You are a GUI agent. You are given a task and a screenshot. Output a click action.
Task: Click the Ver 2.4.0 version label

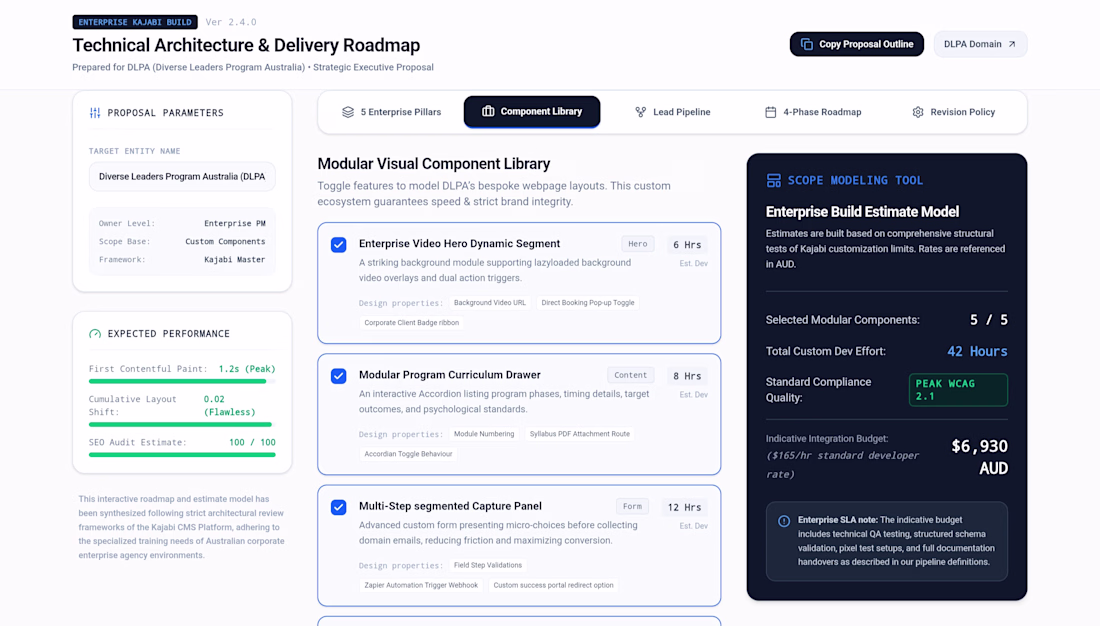click(x=231, y=22)
